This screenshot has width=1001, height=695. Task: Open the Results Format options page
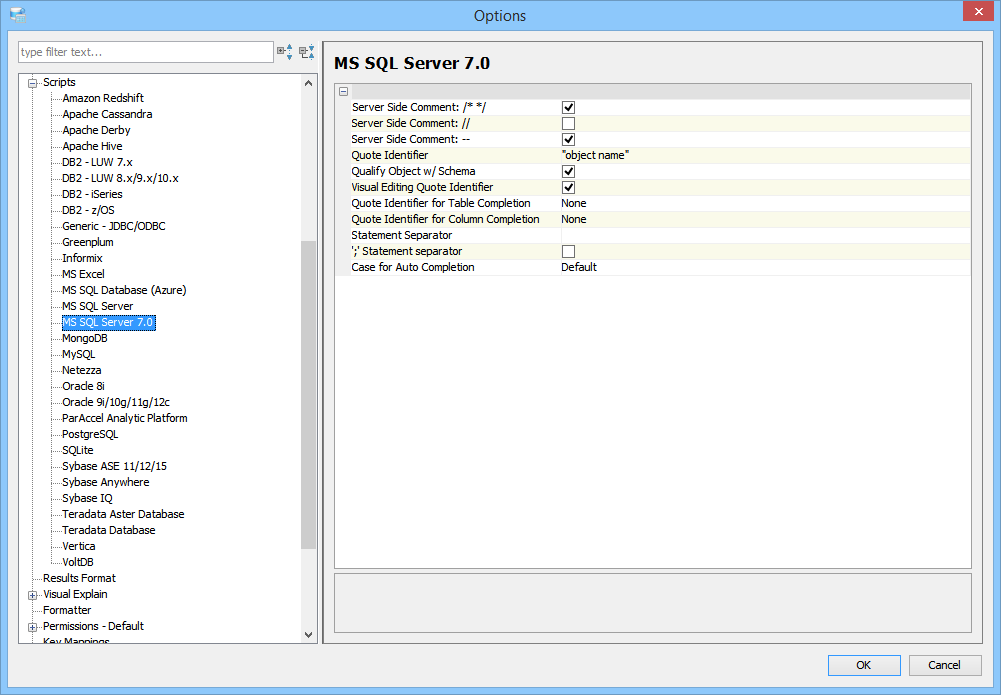point(79,578)
